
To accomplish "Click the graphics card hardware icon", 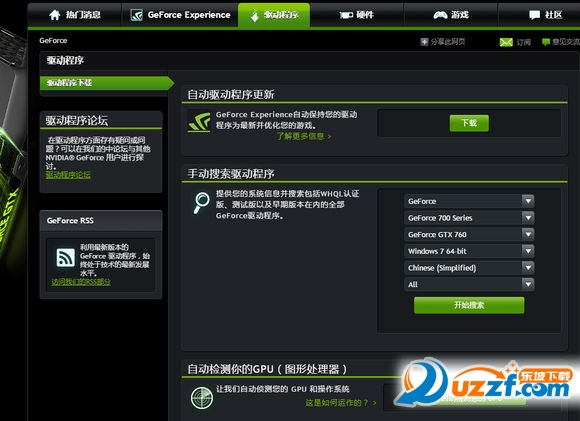I will click(346, 15).
